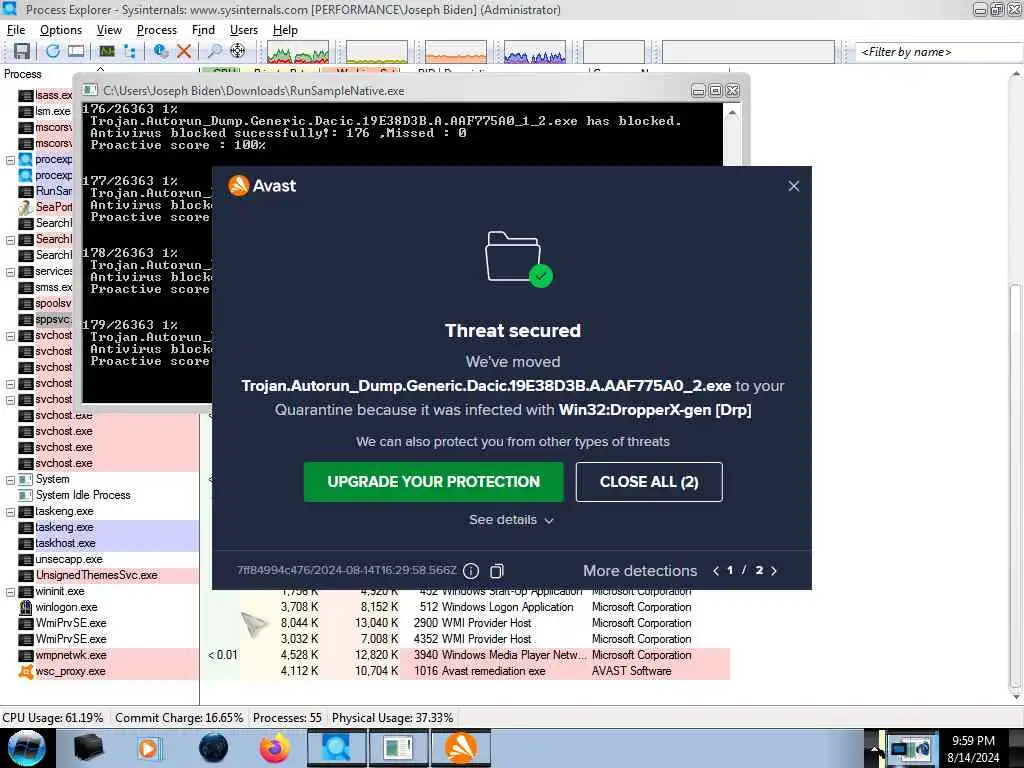Collapse the System process tree node
Viewport: 1024px width, 768px height.
point(10,479)
